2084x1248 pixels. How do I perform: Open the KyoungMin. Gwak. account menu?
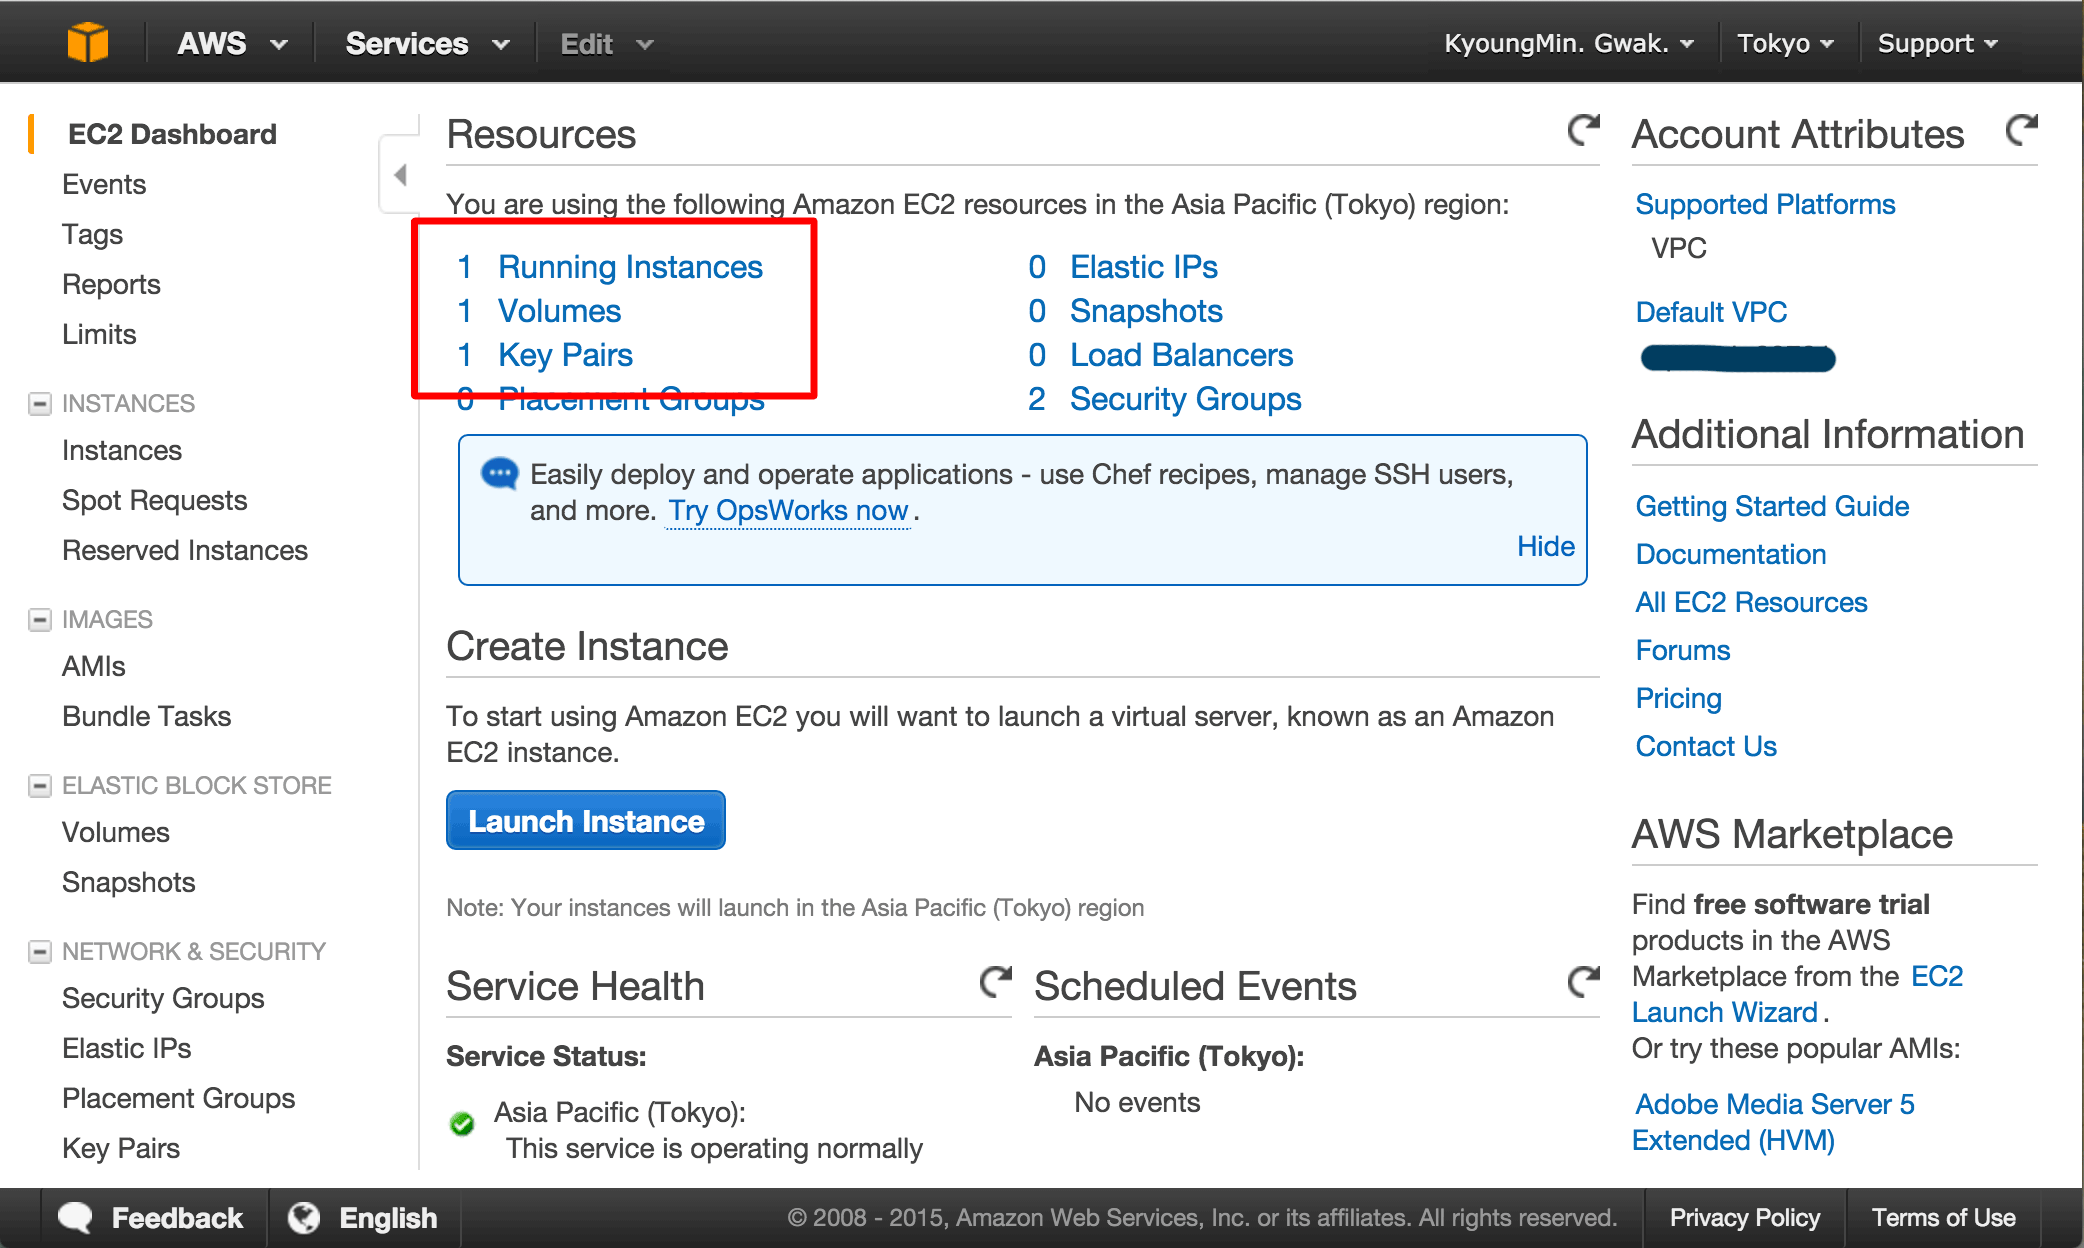[1568, 44]
